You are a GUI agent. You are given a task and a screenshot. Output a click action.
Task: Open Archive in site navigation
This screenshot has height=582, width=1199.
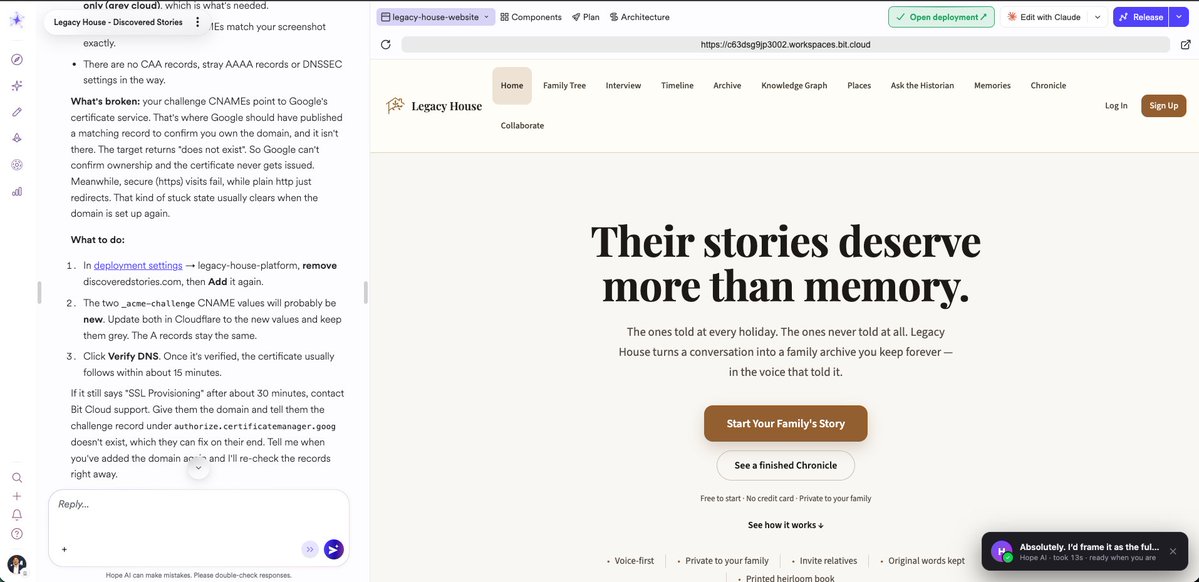click(727, 86)
